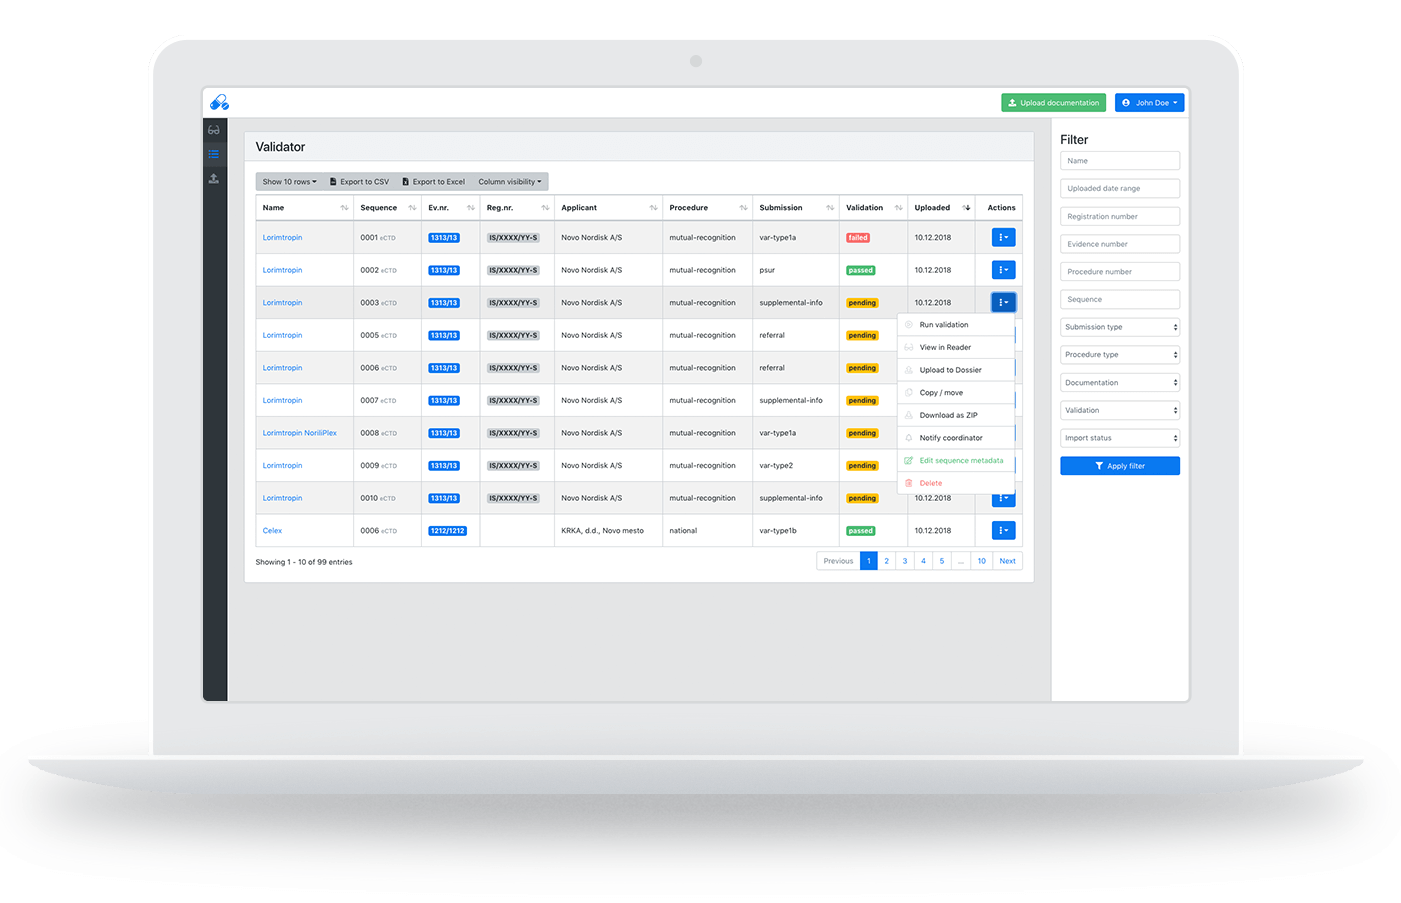The width and height of the screenshot is (1401, 903).
Task: Select Download as ZIP menu entry
Action: [948, 415]
